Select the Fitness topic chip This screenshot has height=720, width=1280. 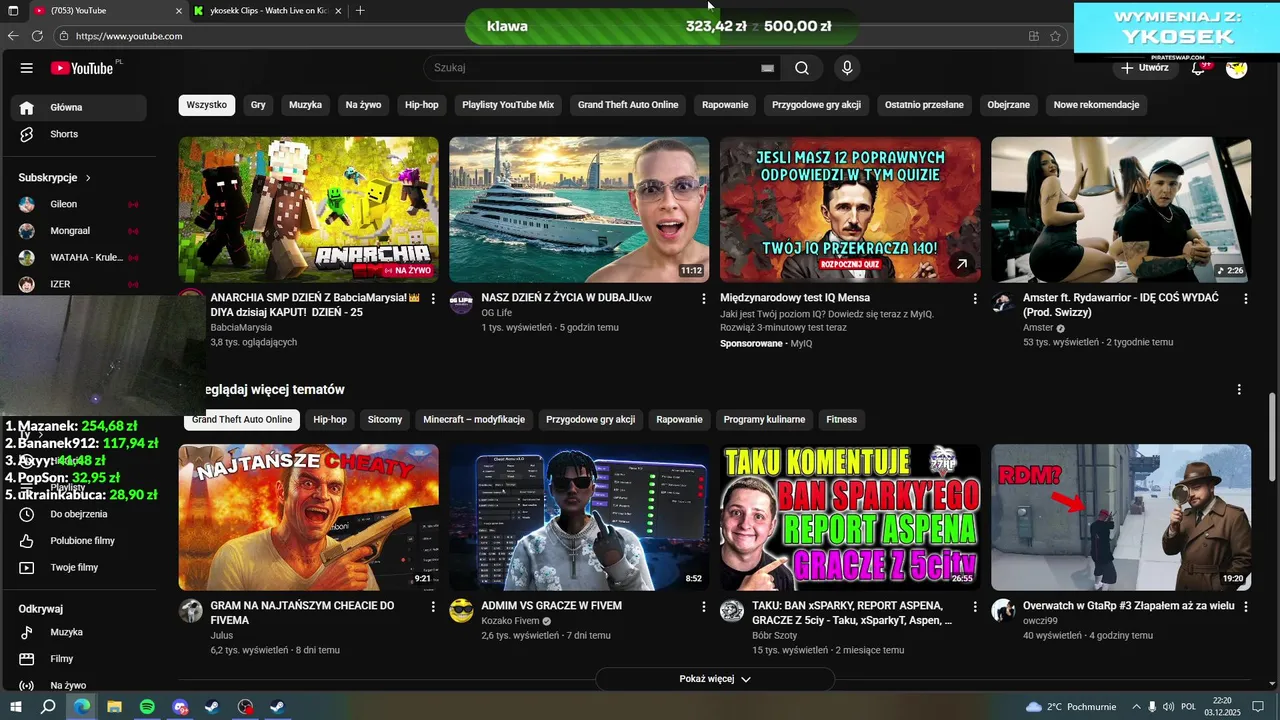click(x=841, y=420)
